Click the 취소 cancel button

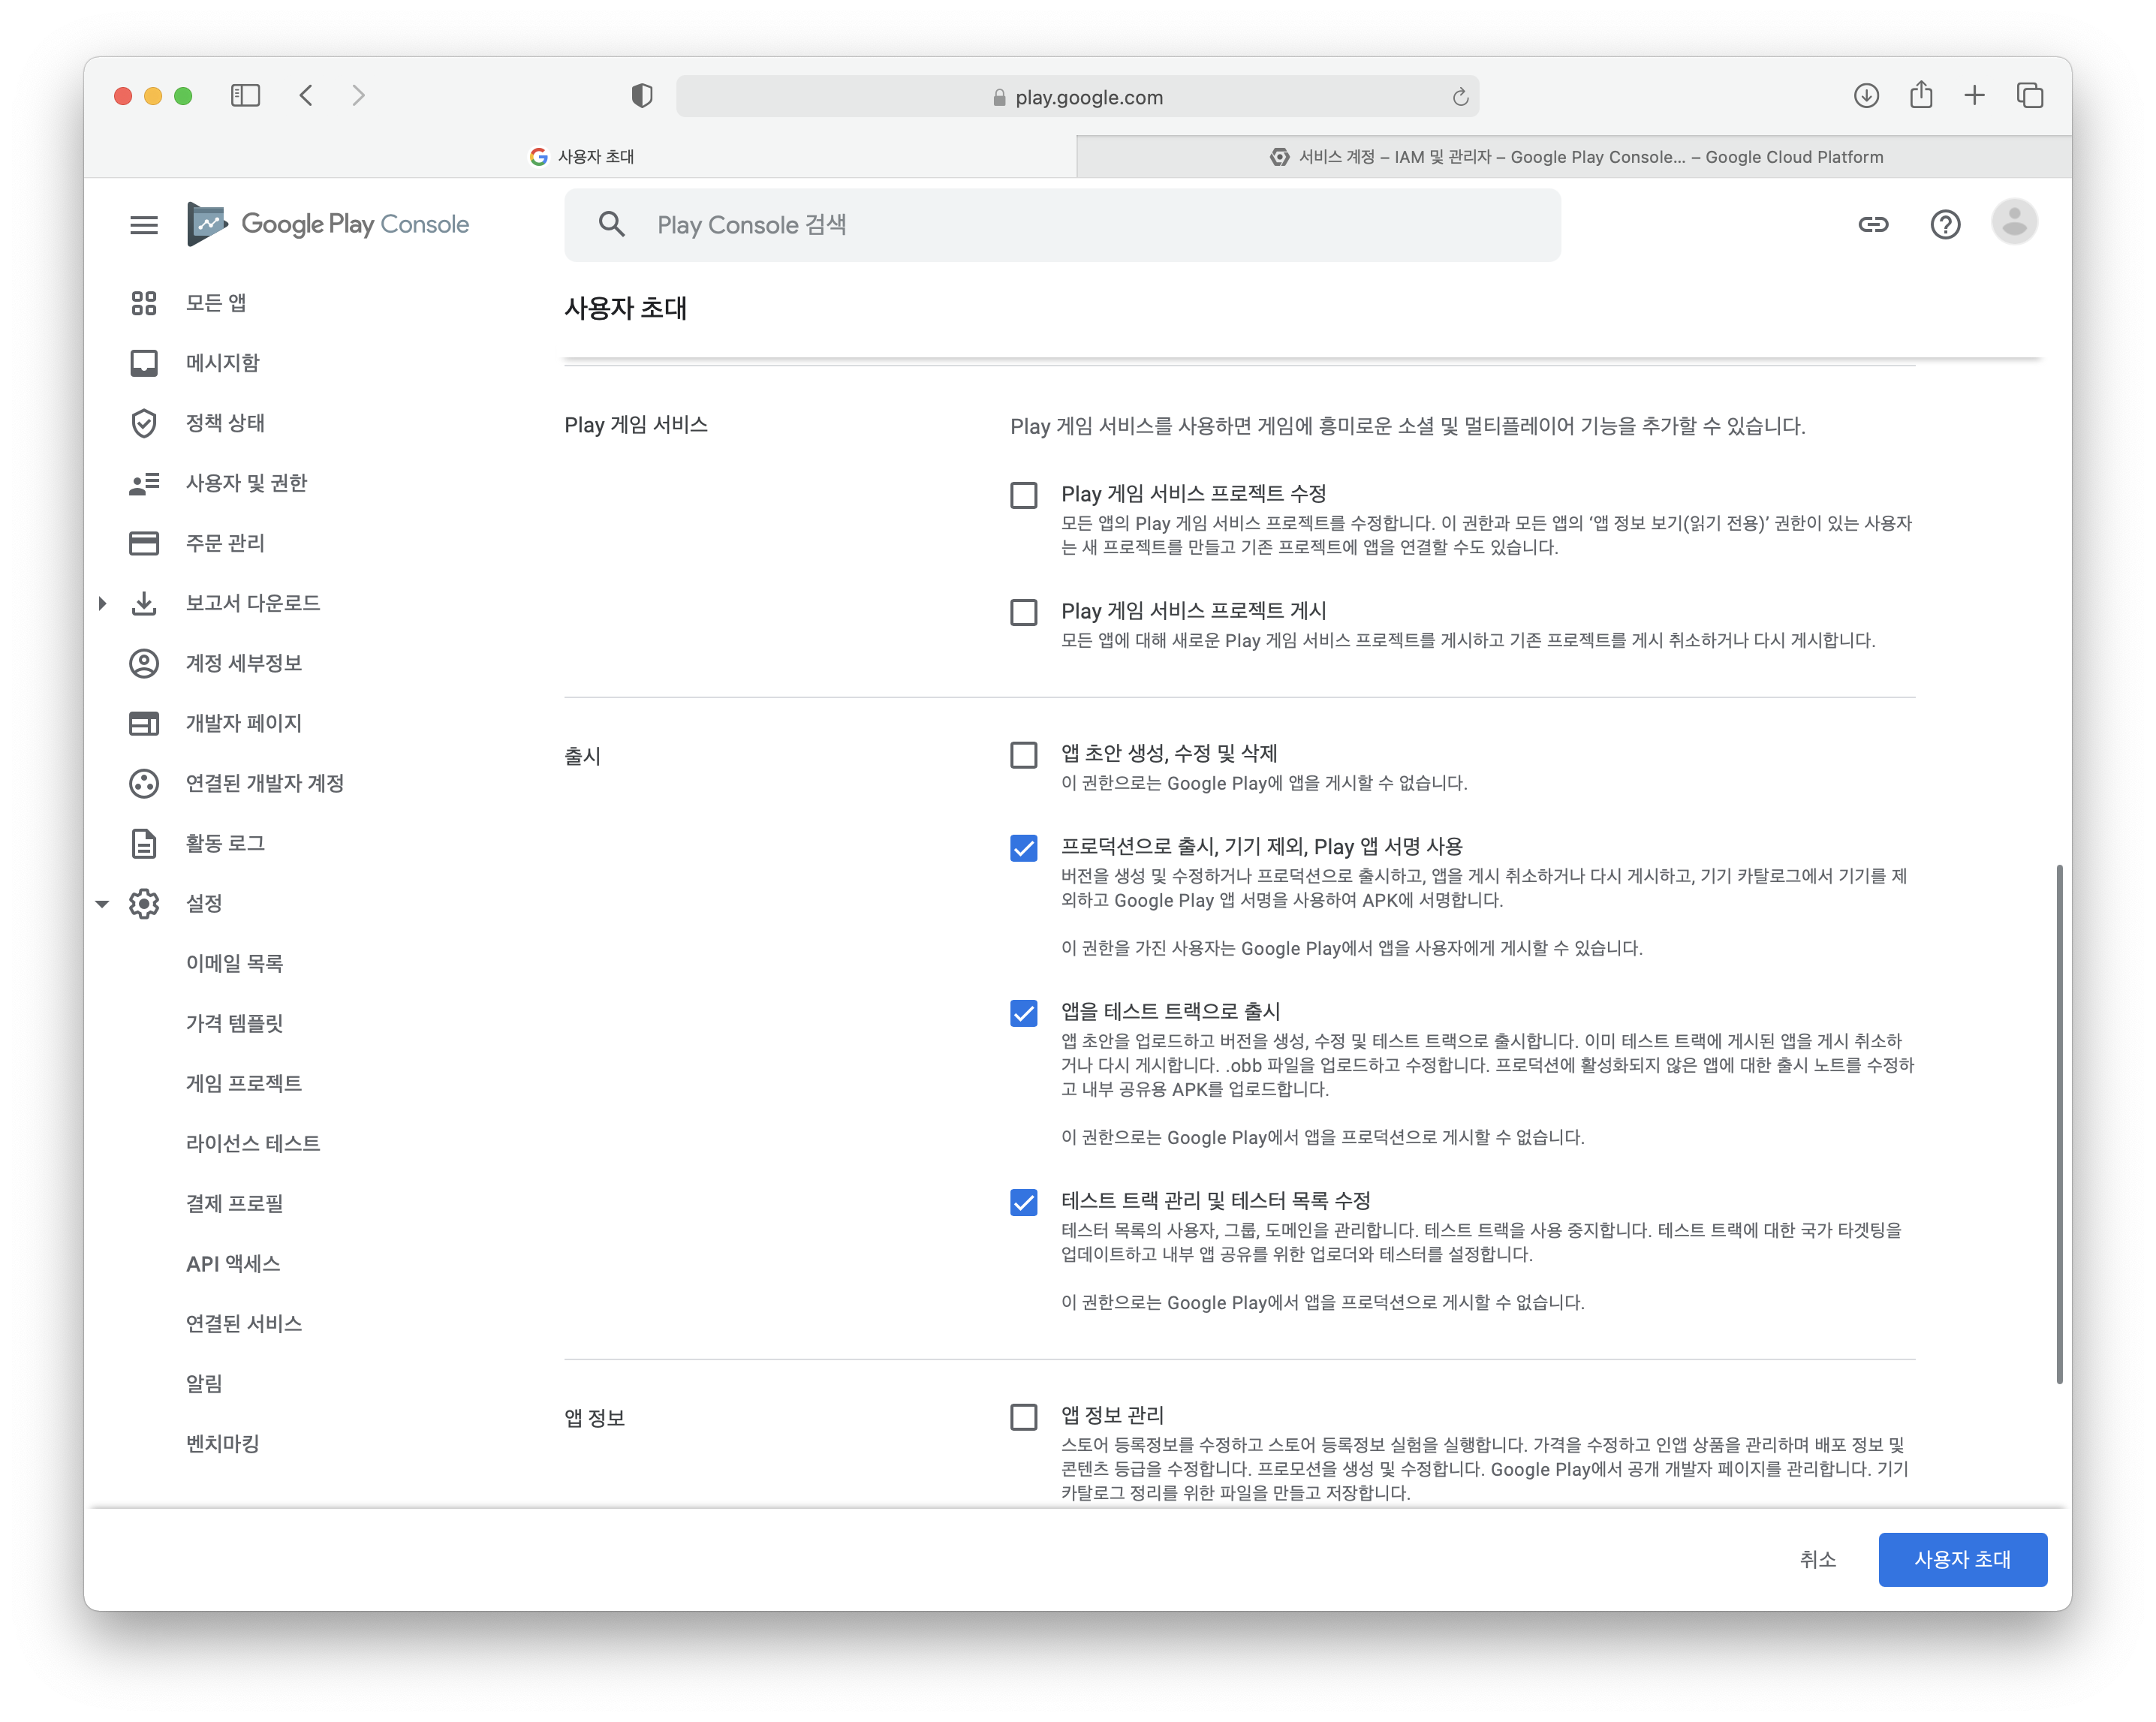coord(1817,1559)
